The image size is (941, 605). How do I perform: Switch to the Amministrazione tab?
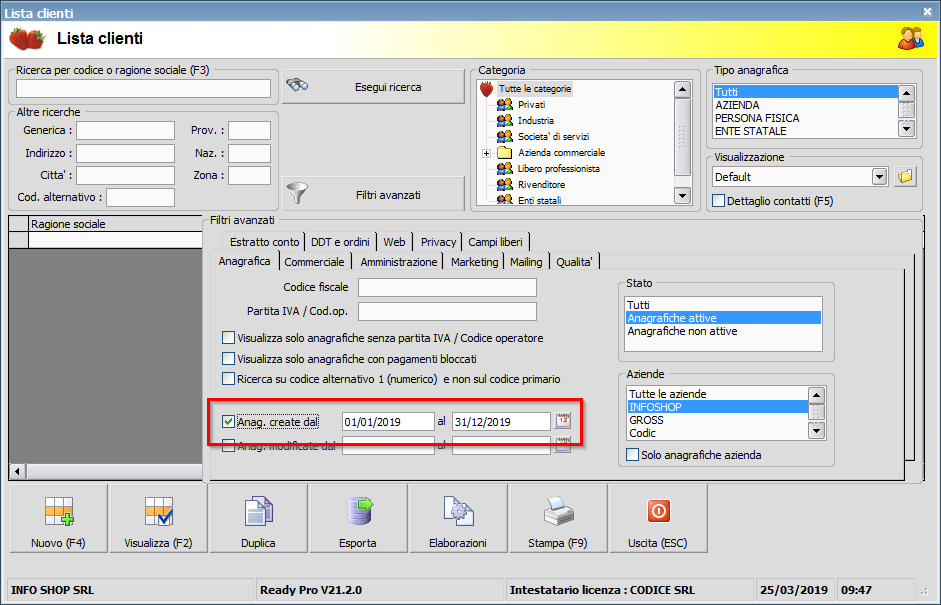point(398,262)
